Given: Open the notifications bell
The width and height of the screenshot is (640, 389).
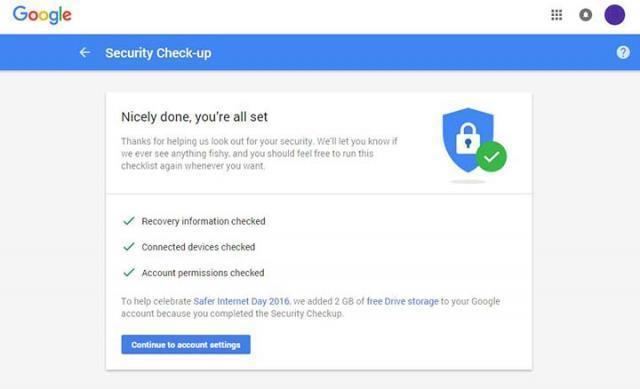Looking at the screenshot, I should (x=585, y=15).
